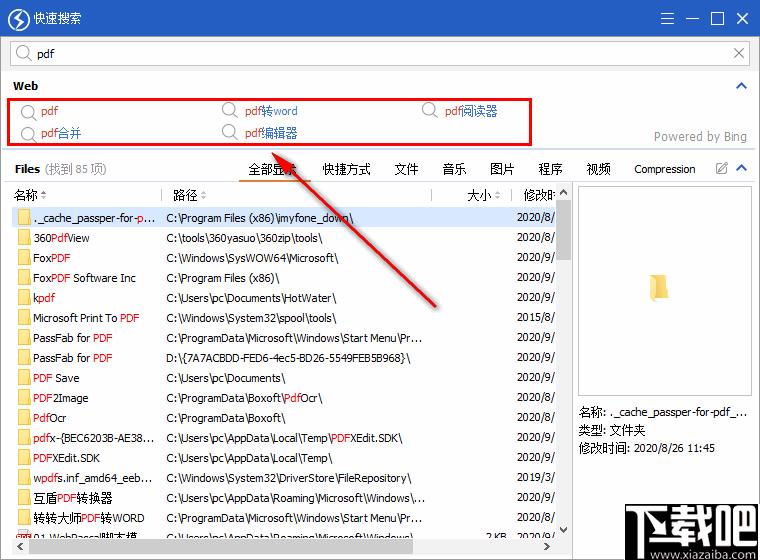The width and height of the screenshot is (760, 560).
Task: Switch to Compression tab
Action: (x=665, y=169)
